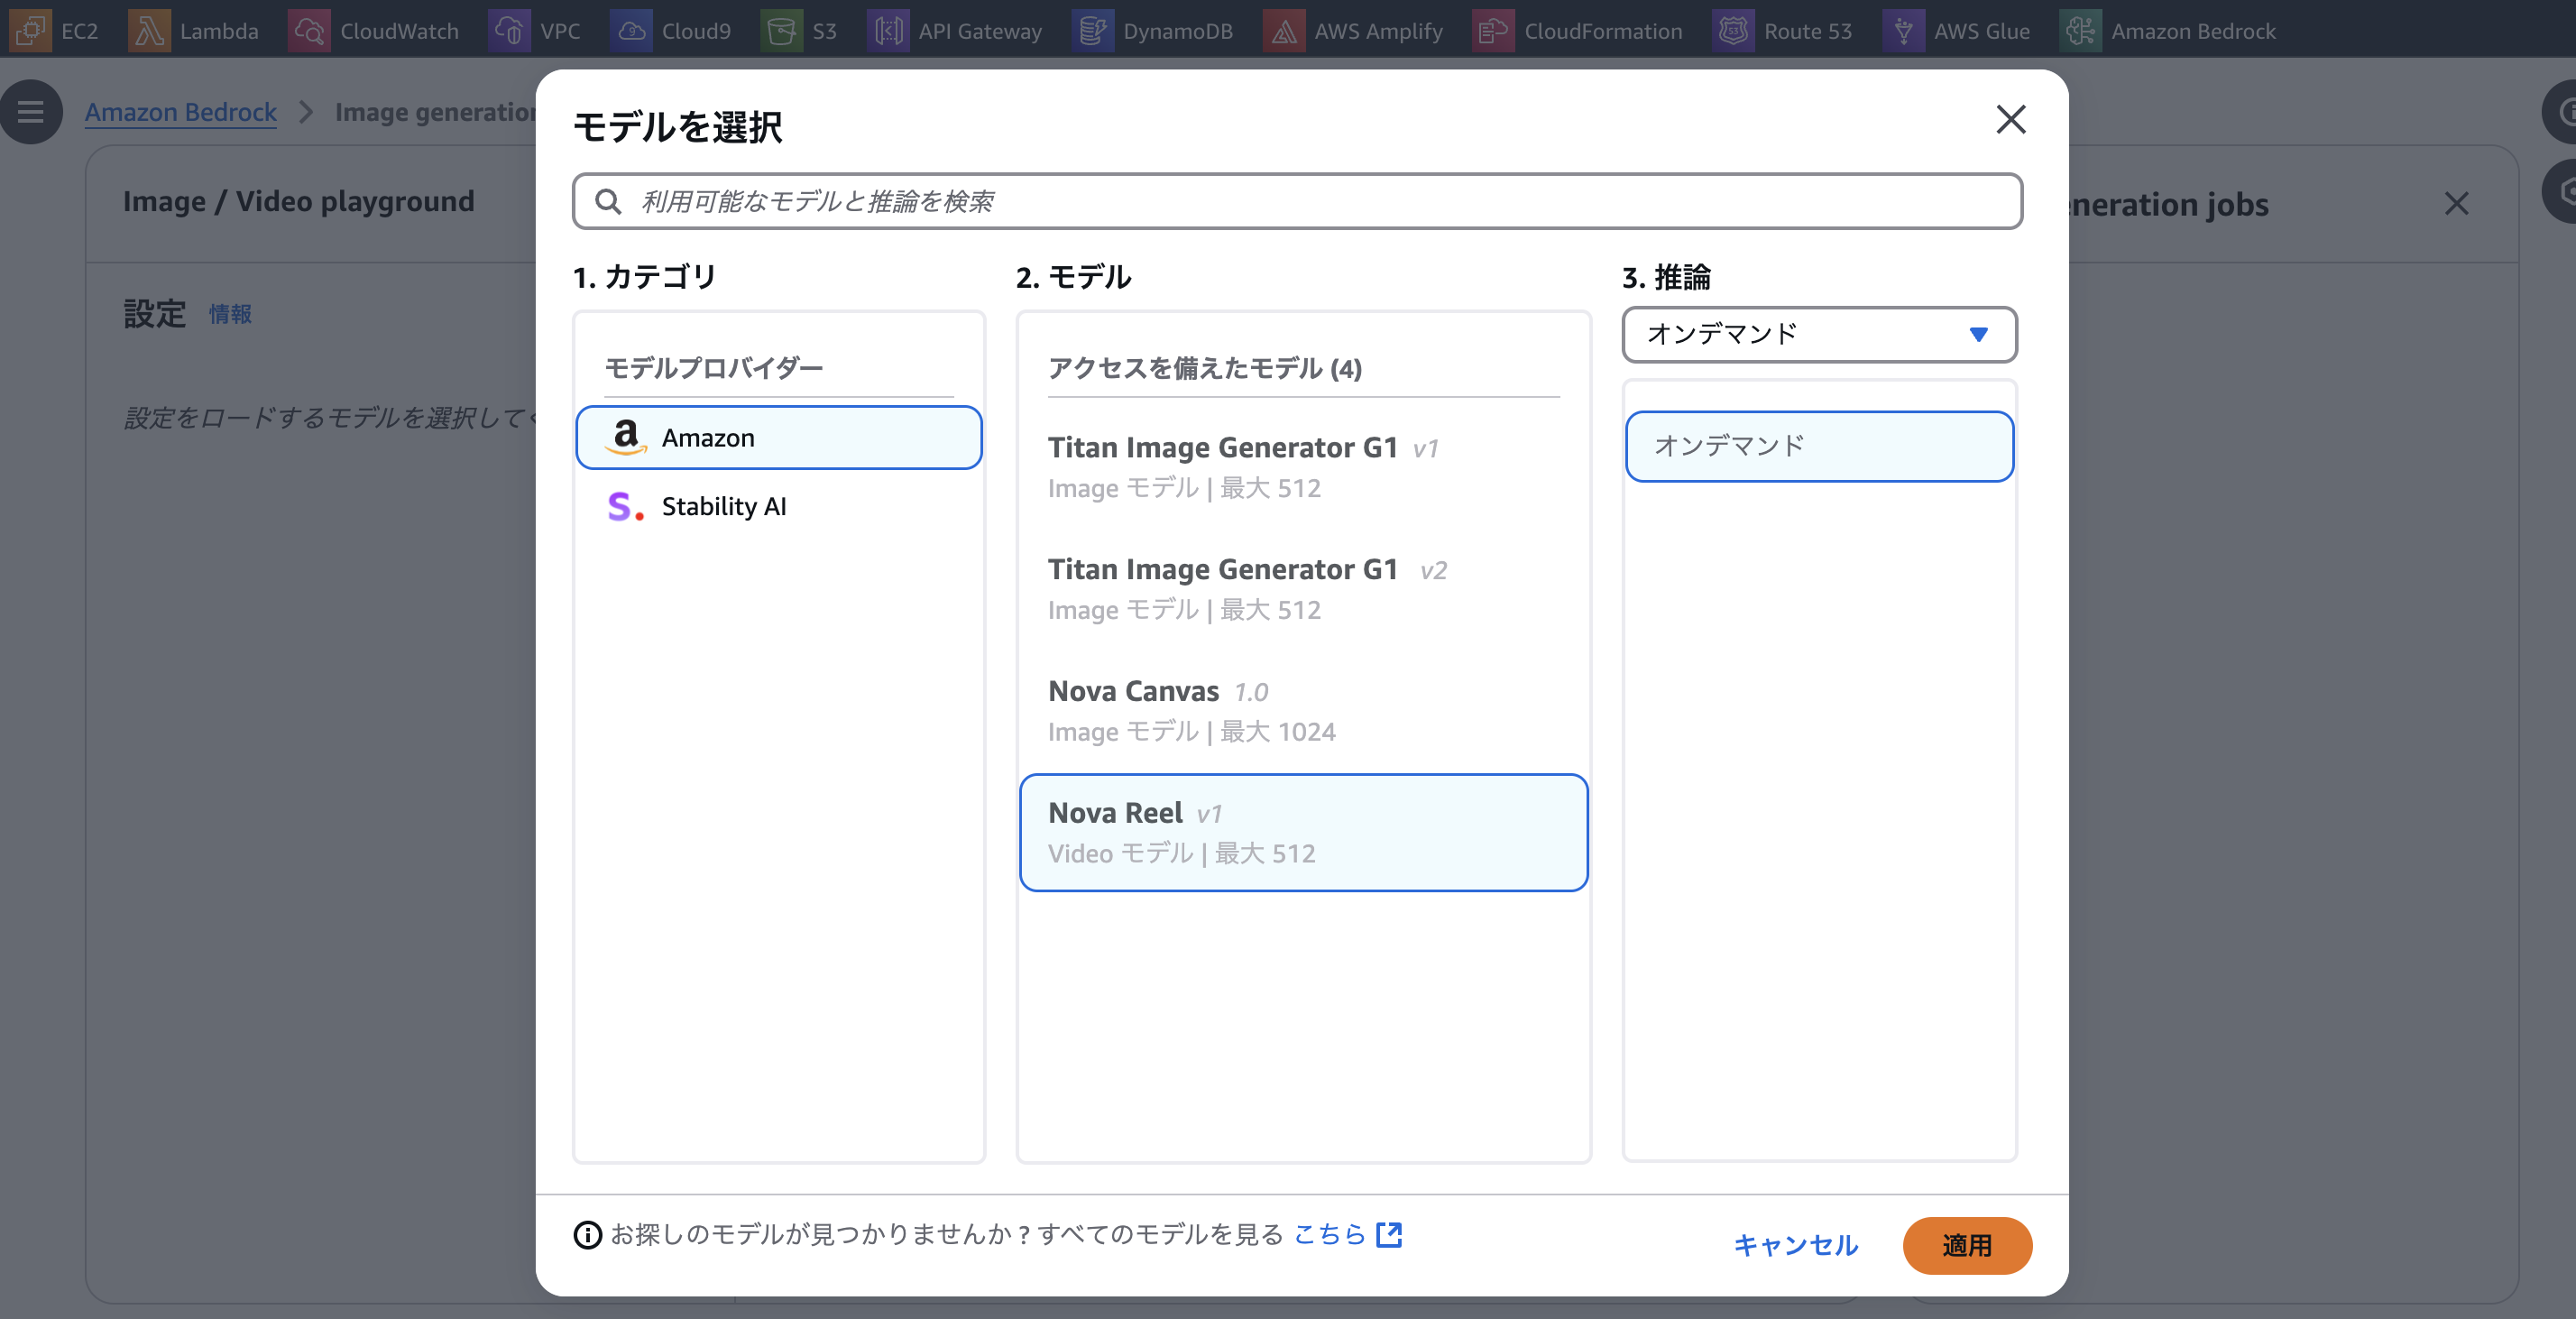
Task: Select the AWS Glue icon
Action: pos(1905,30)
